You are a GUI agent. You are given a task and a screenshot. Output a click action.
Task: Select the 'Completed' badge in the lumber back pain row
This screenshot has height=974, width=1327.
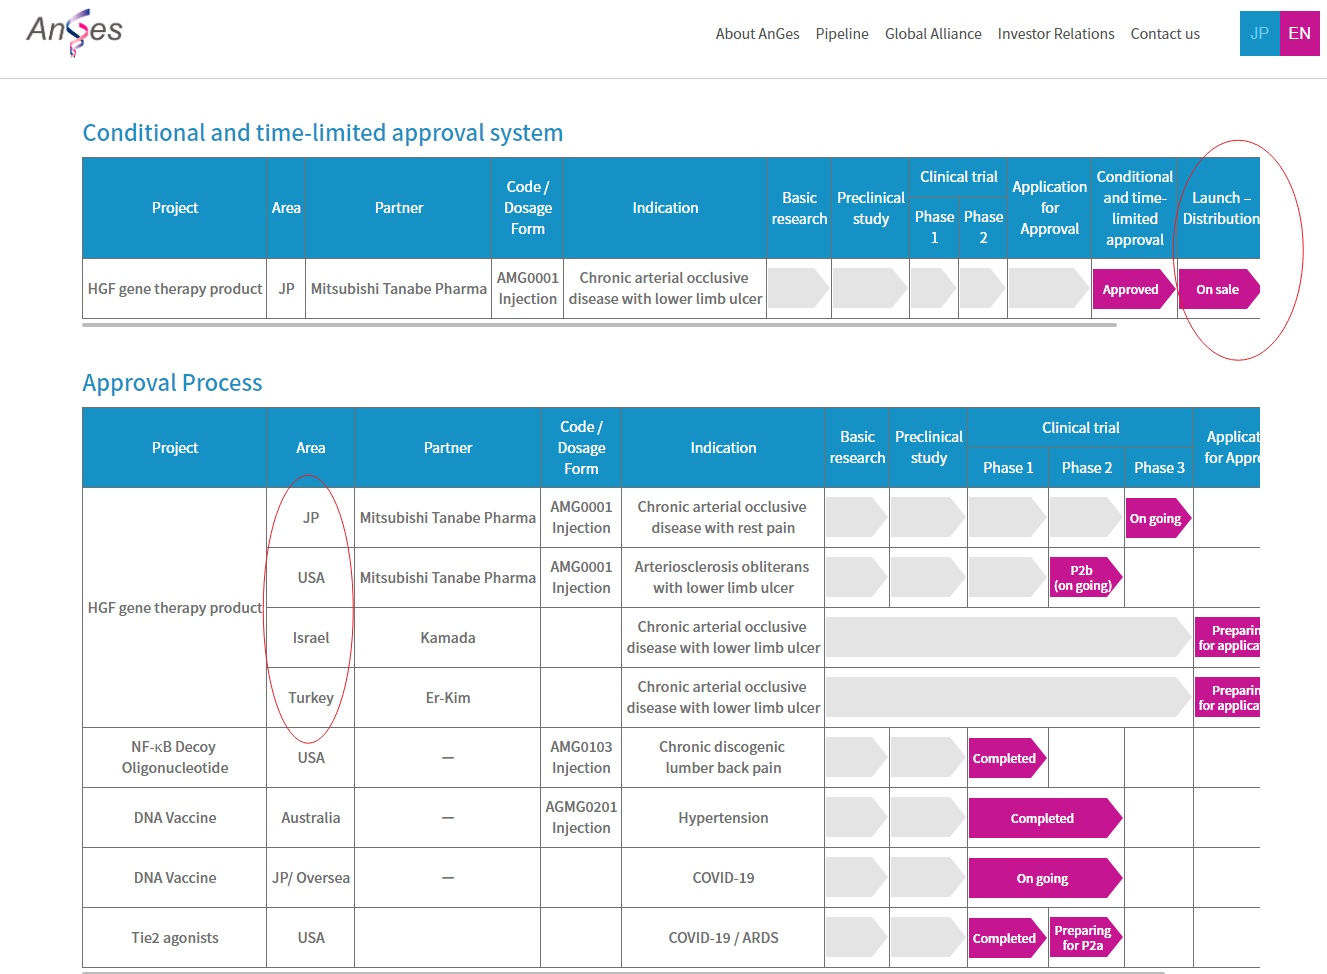1007,758
